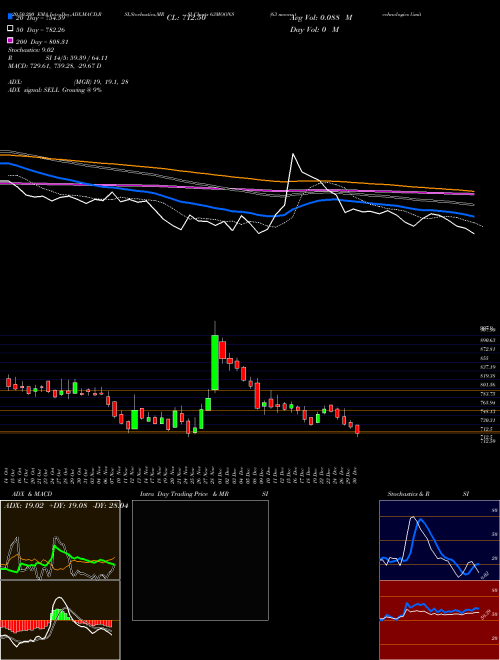This screenshot has width=500, height=660.
Task: Click the ADX indicator chart thumbnail
Action: 60,540
